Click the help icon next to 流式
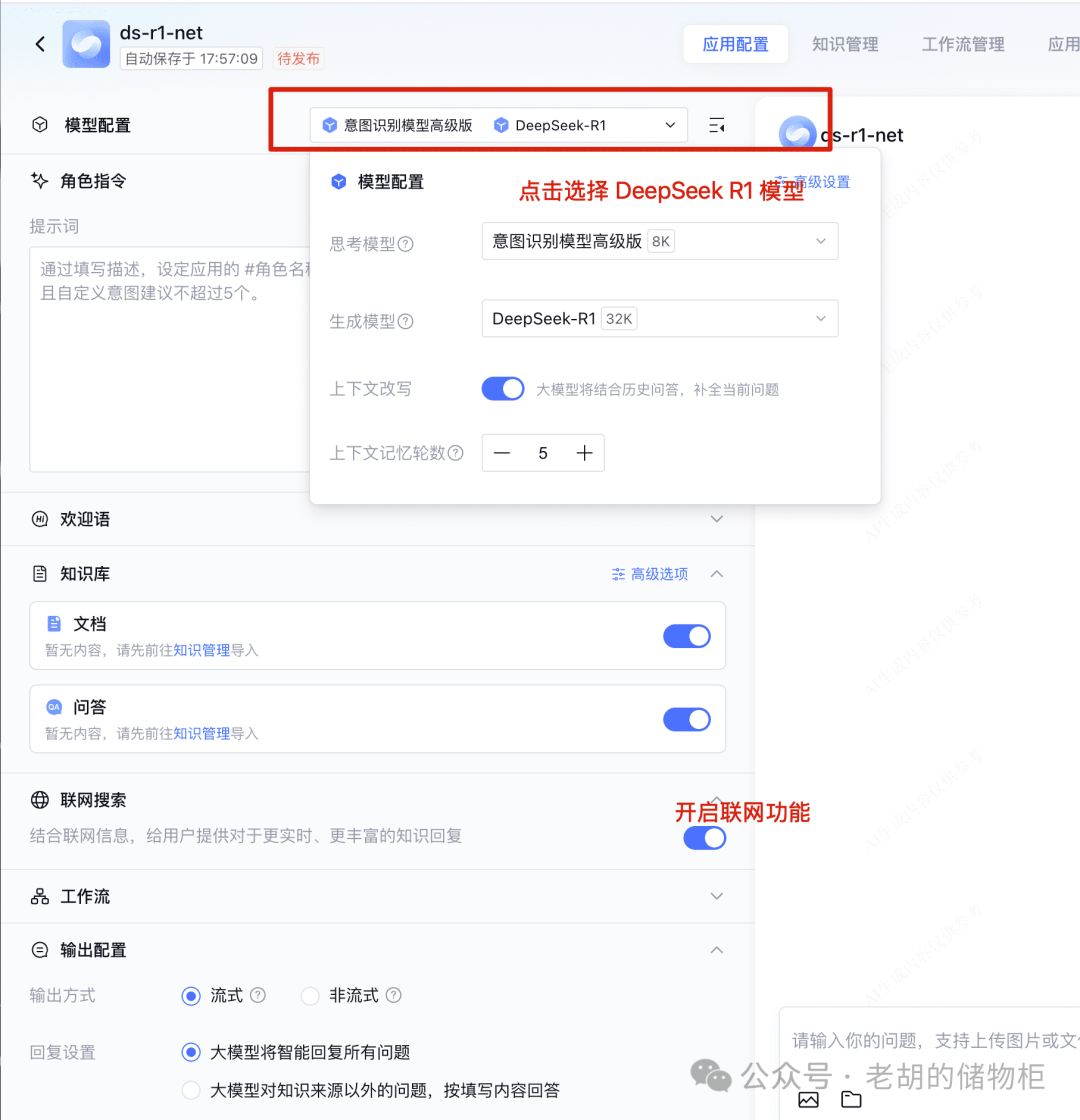Viewport: 1080px width, 1120px height. 259,995
